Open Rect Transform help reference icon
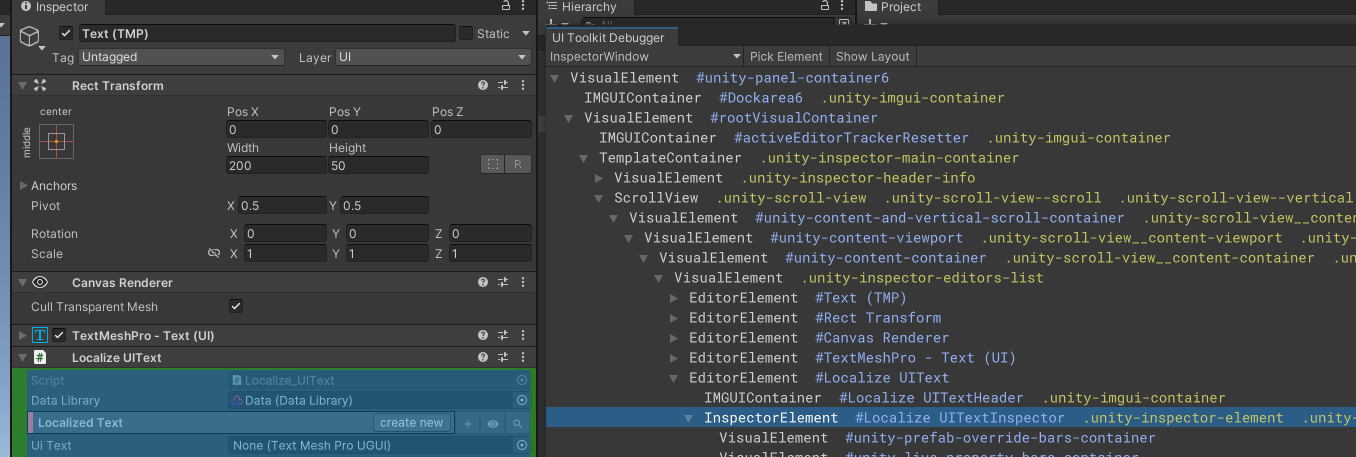This screenshot has width=1356, height=457. coord(483,86)
